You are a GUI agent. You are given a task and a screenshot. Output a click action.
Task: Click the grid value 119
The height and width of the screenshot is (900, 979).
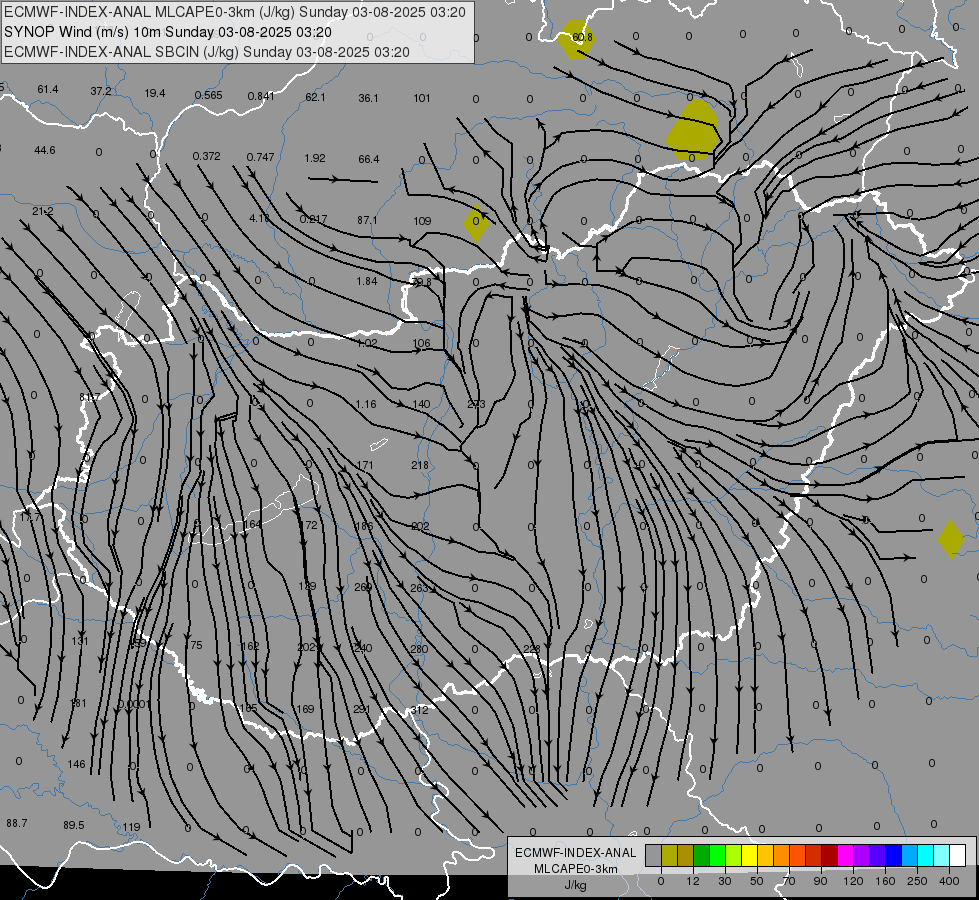131,827
